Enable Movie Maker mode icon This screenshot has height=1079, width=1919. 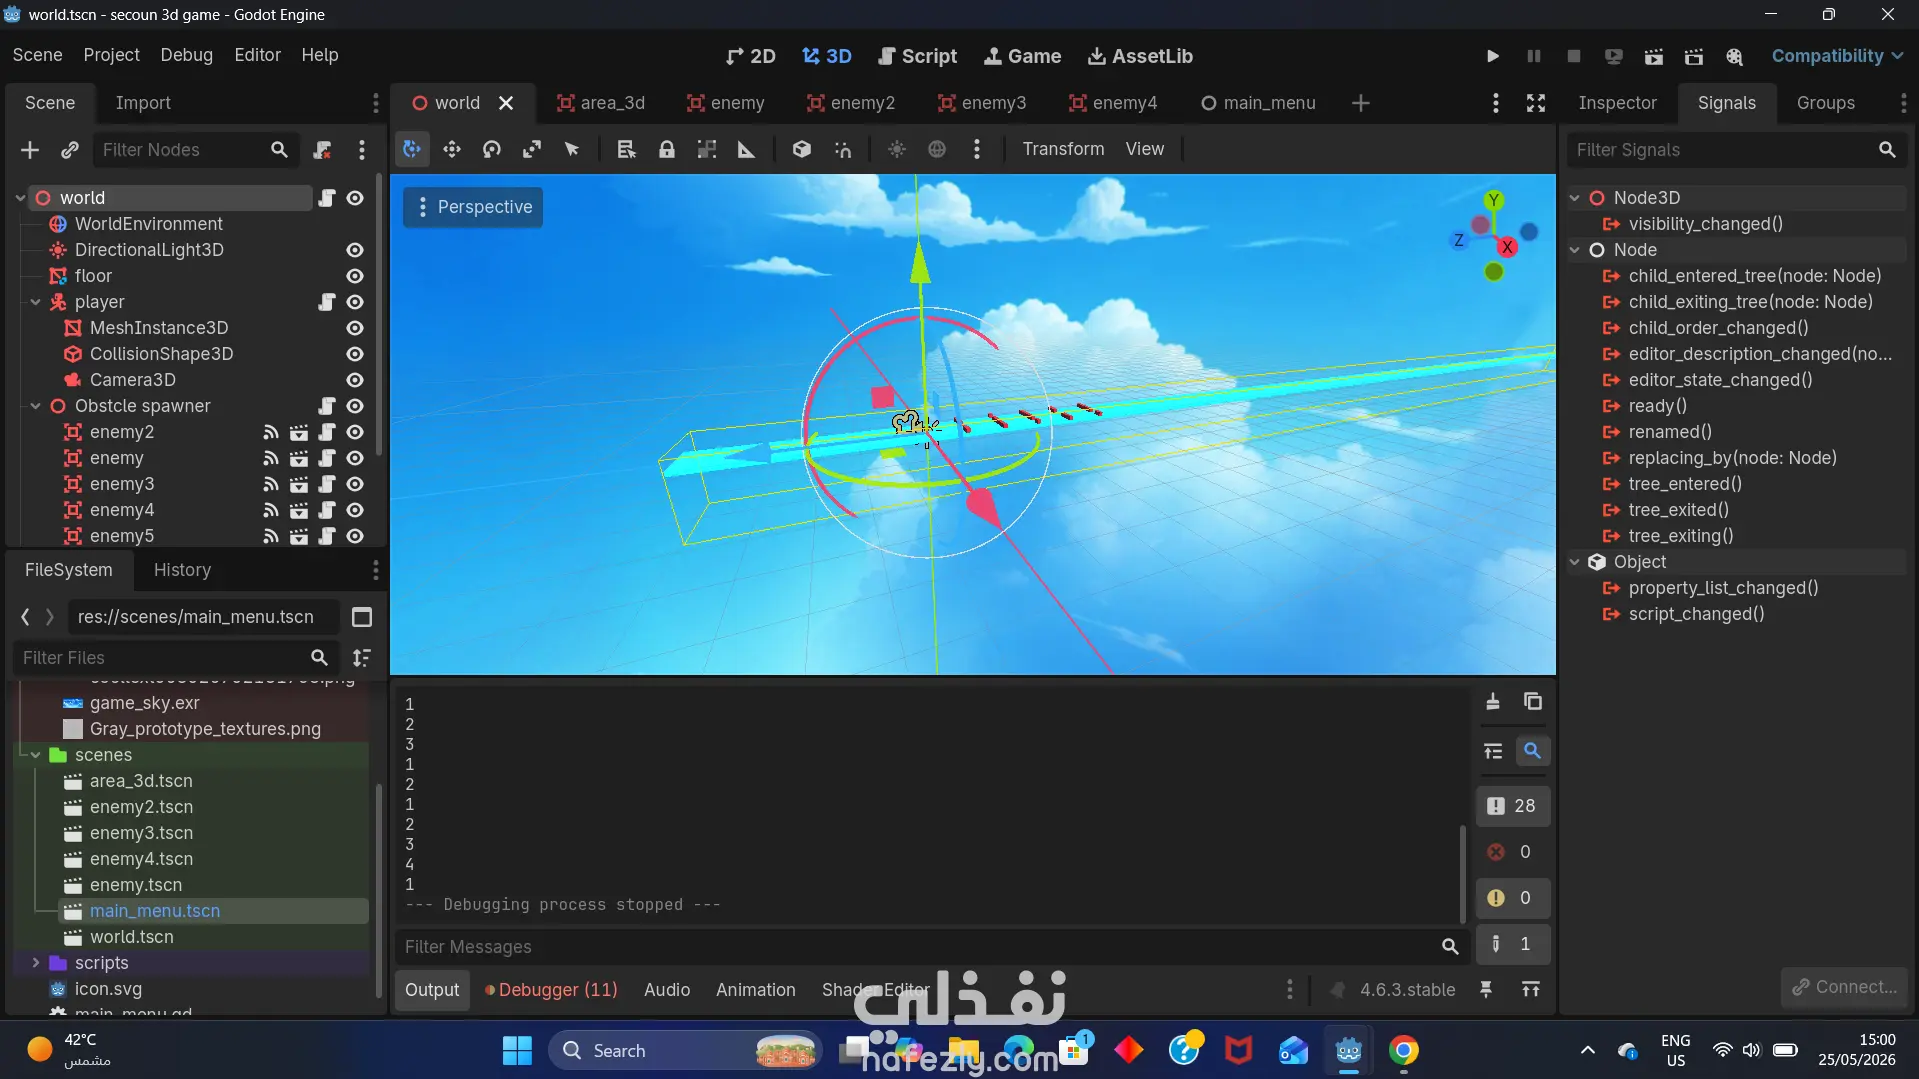1734,56
